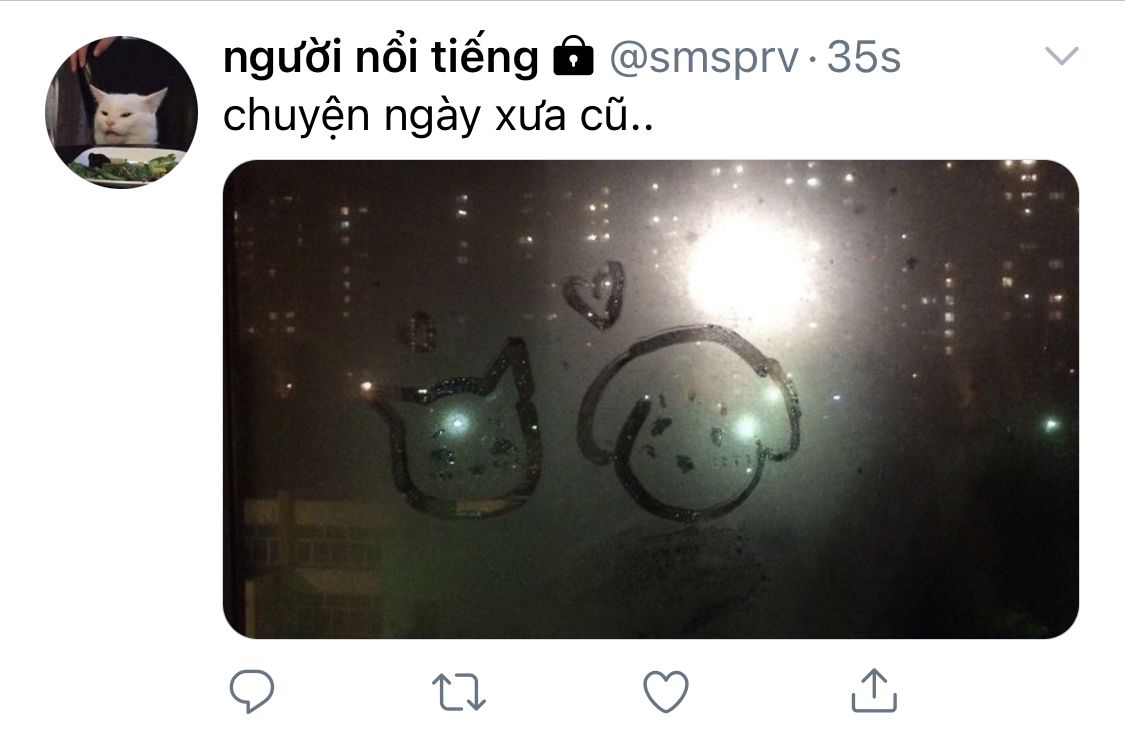Image resolution: width=1125 pixels, height=742 pixels.
Task: Open share options via upload arrow icon
Action: (874, 690)
